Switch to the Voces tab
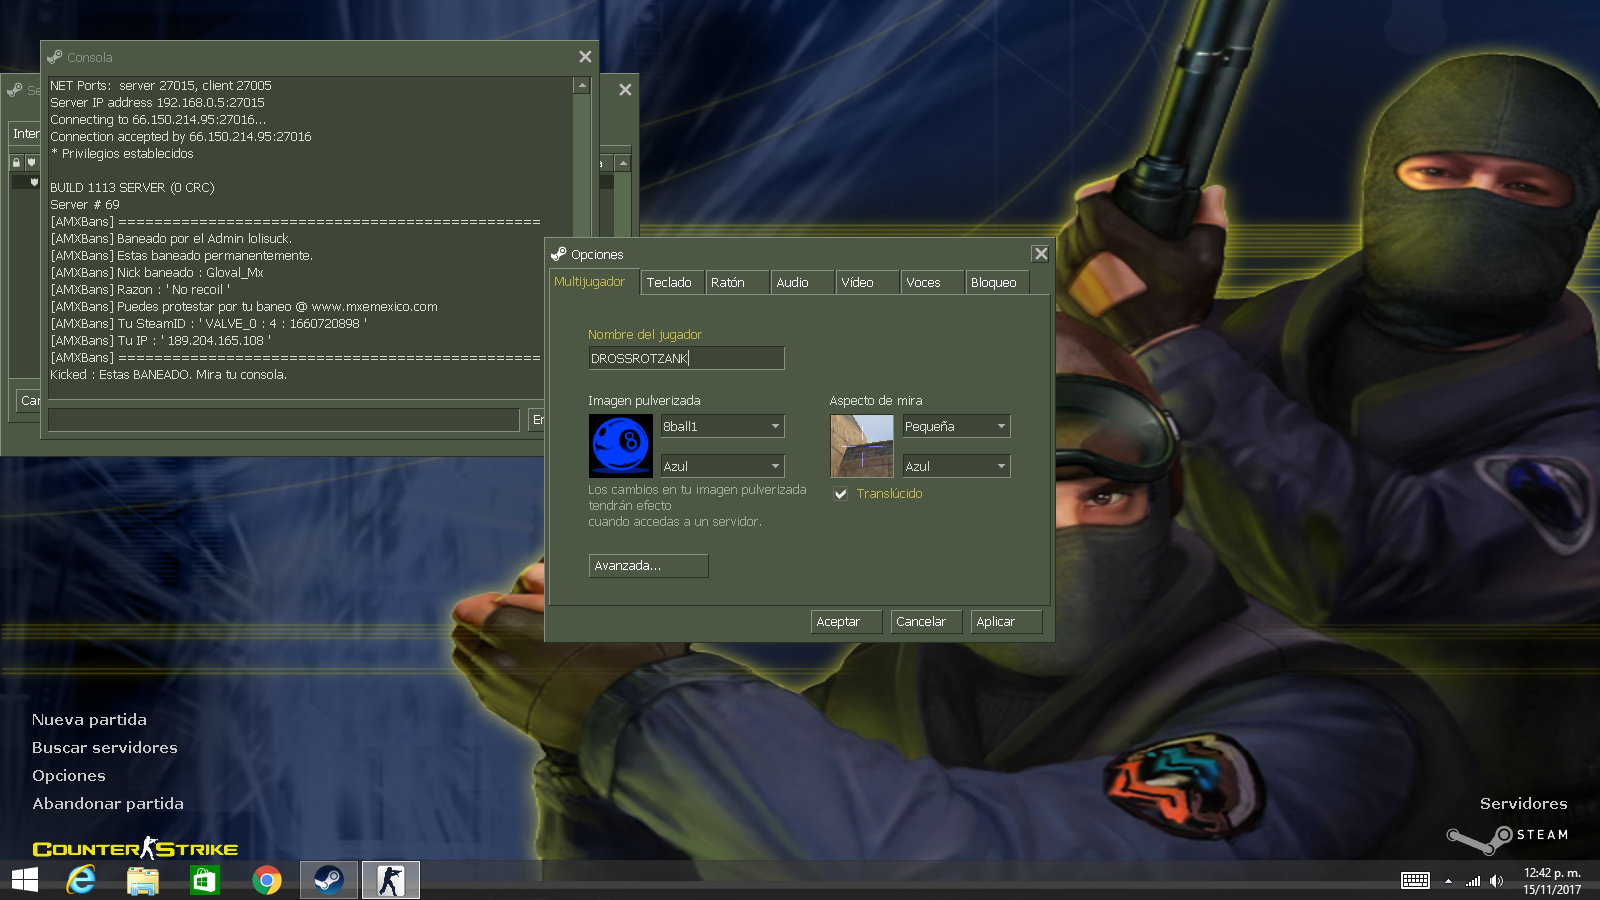The image size is (1600, 900). tap(932, 283)
